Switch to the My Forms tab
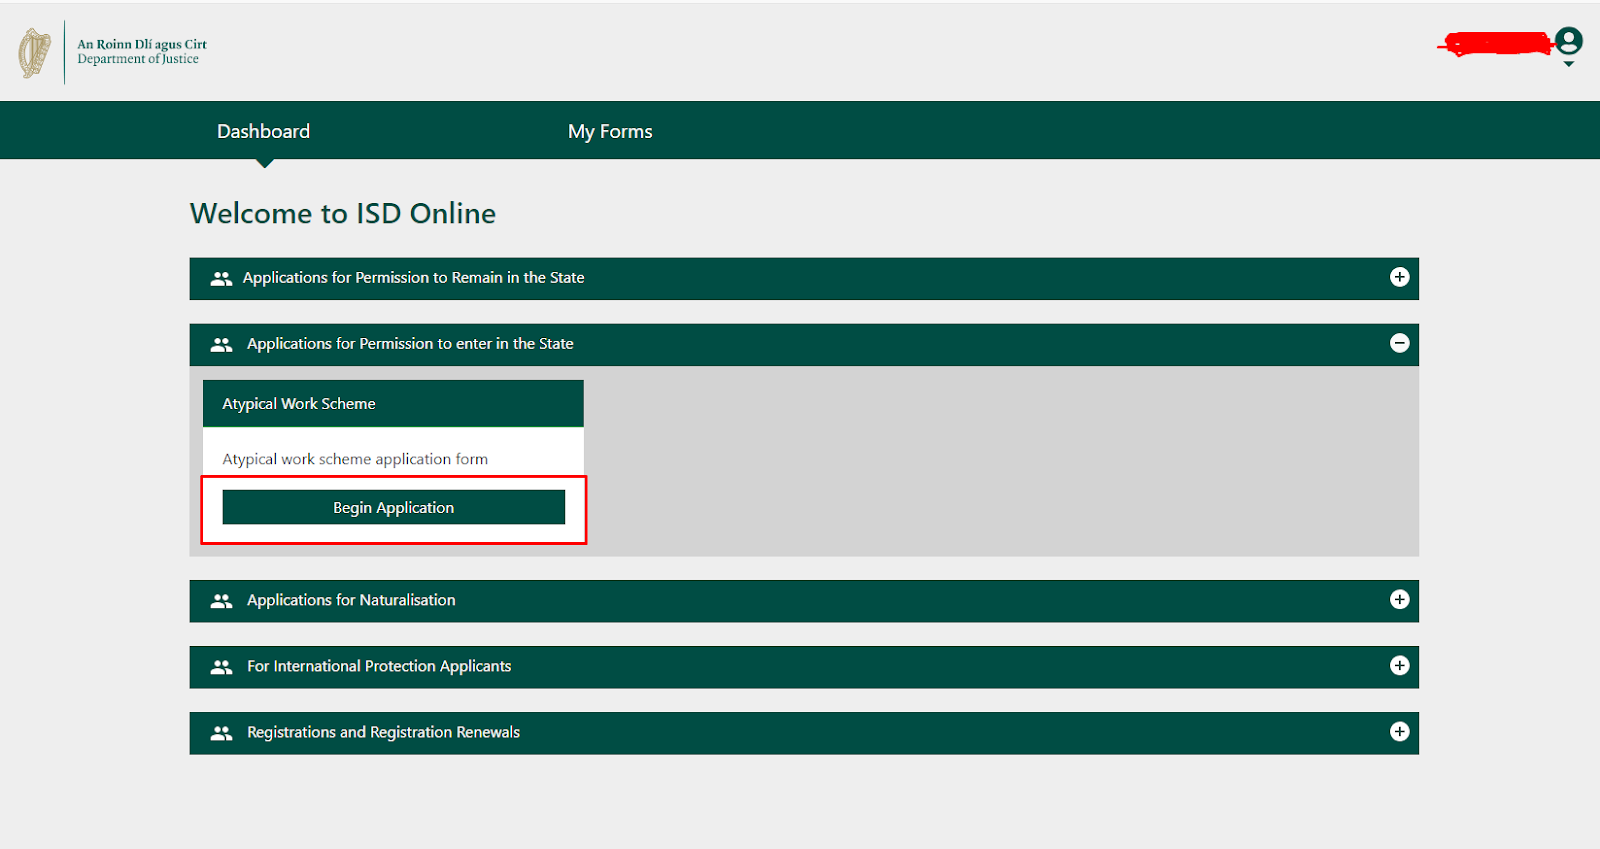This screenshot has height=849, width=1600. click(x=610, y=131)
